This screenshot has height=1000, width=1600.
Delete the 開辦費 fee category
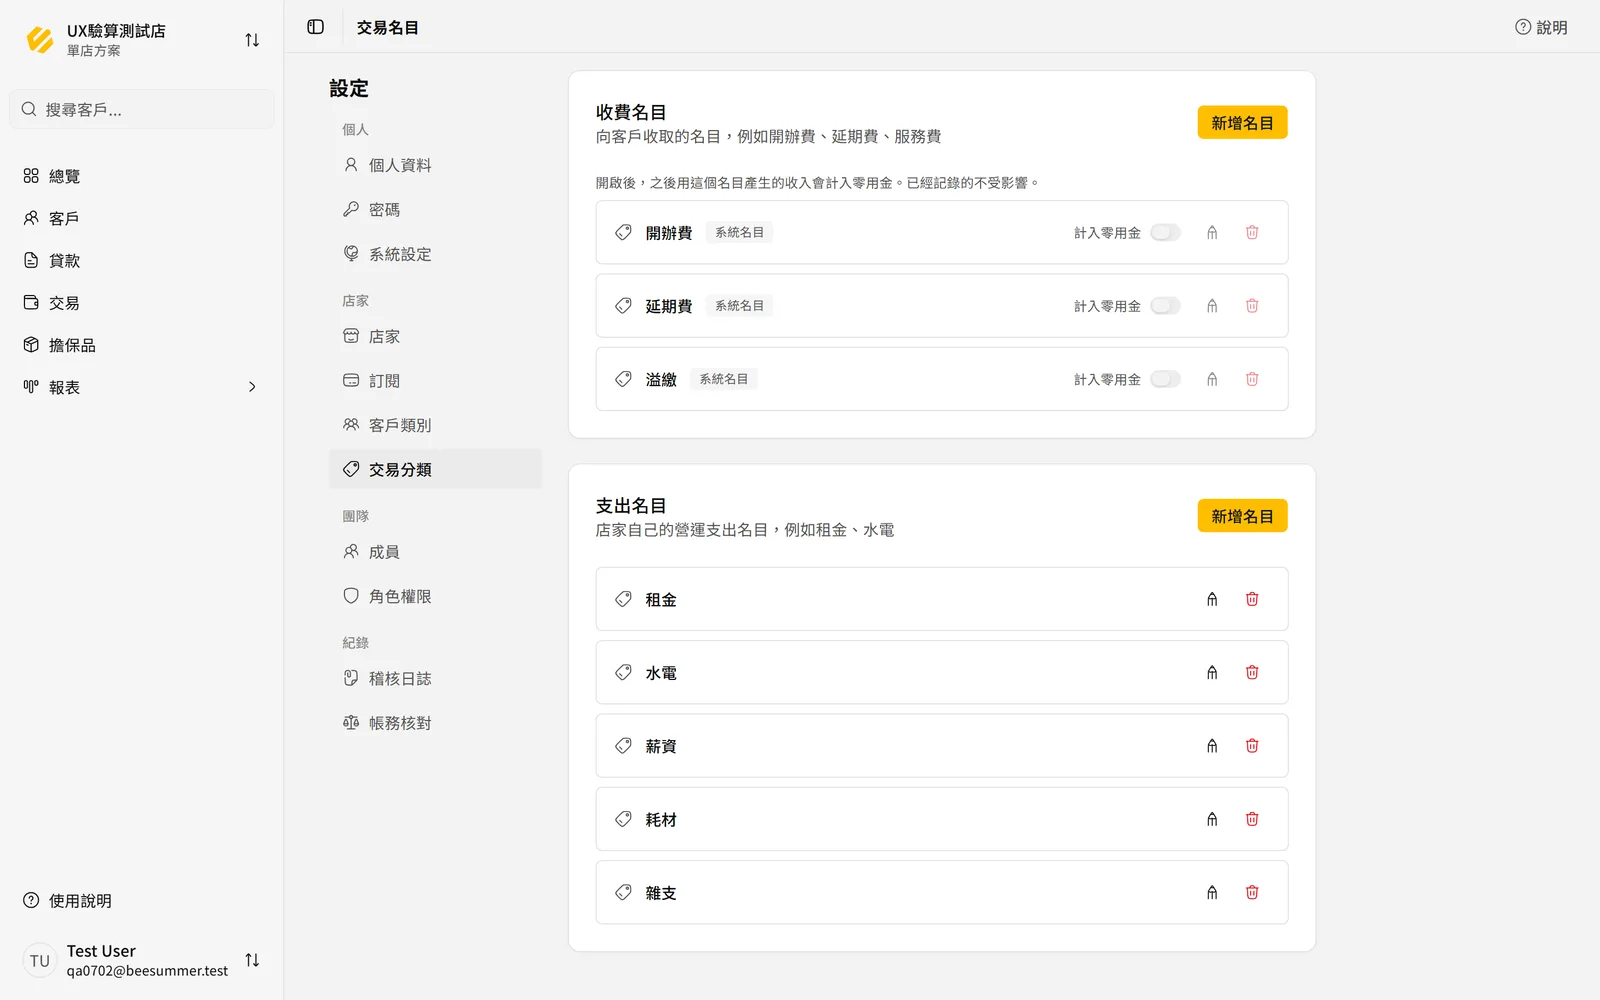1252,233
